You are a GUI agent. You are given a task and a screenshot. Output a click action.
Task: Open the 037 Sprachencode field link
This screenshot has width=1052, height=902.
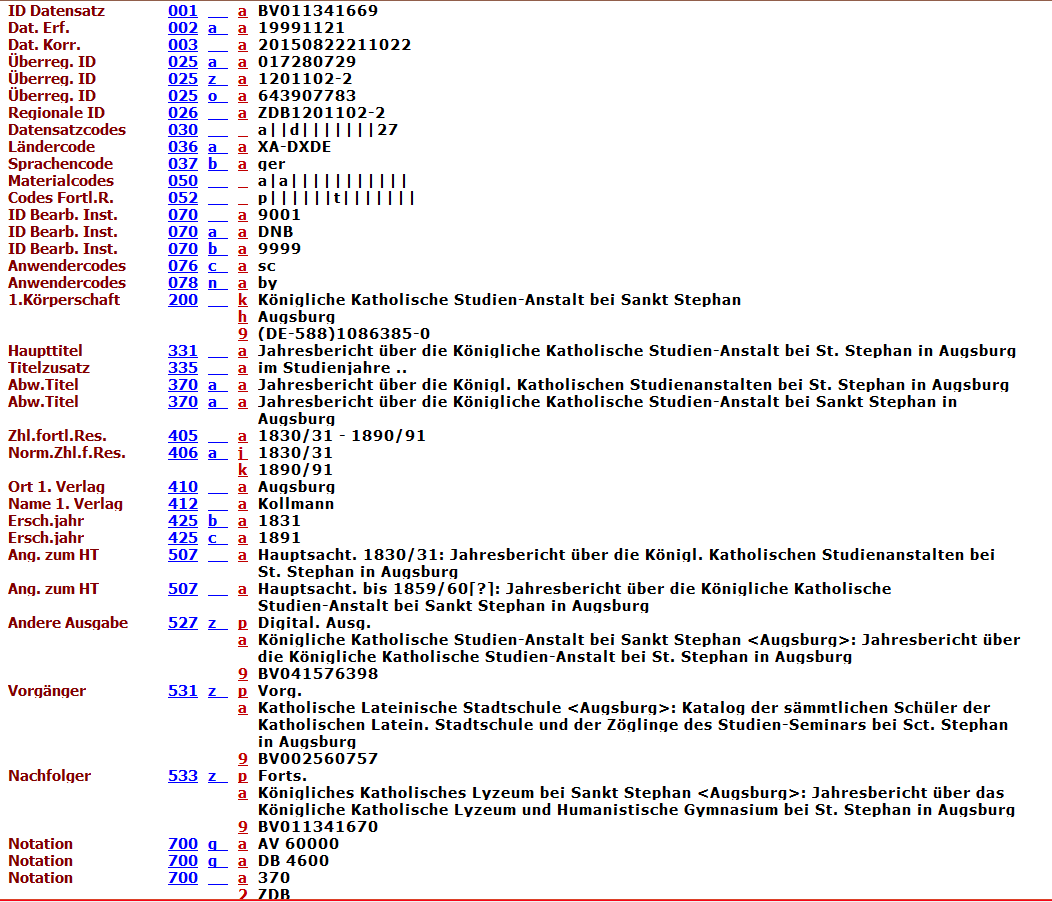click(x=183, y=164)
